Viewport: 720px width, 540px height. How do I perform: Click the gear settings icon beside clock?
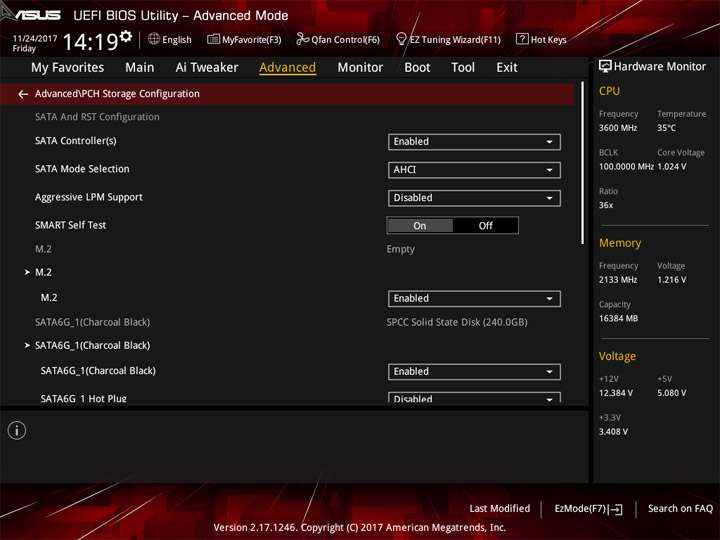(x=126, y=36)
